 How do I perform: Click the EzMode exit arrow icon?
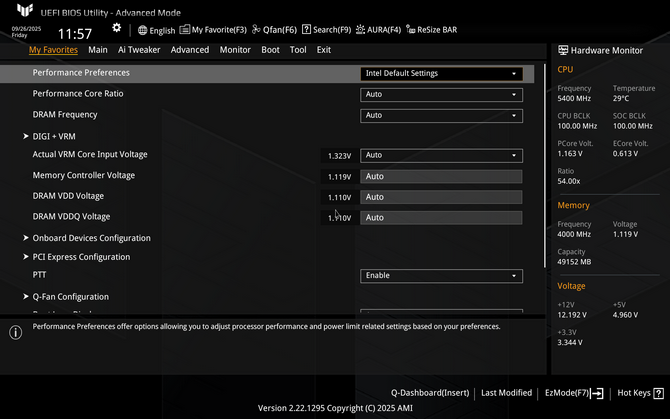597,393
